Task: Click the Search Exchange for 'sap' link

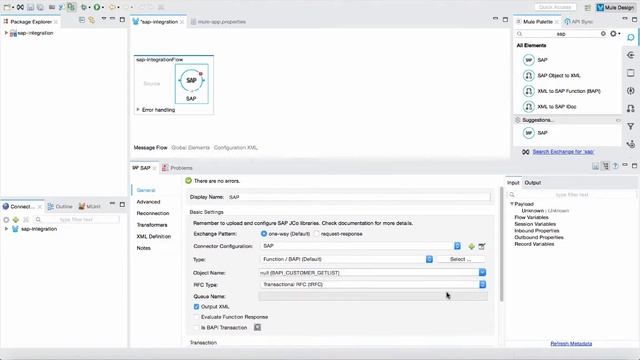Action: pyautogui.click(x=563, y=152)
